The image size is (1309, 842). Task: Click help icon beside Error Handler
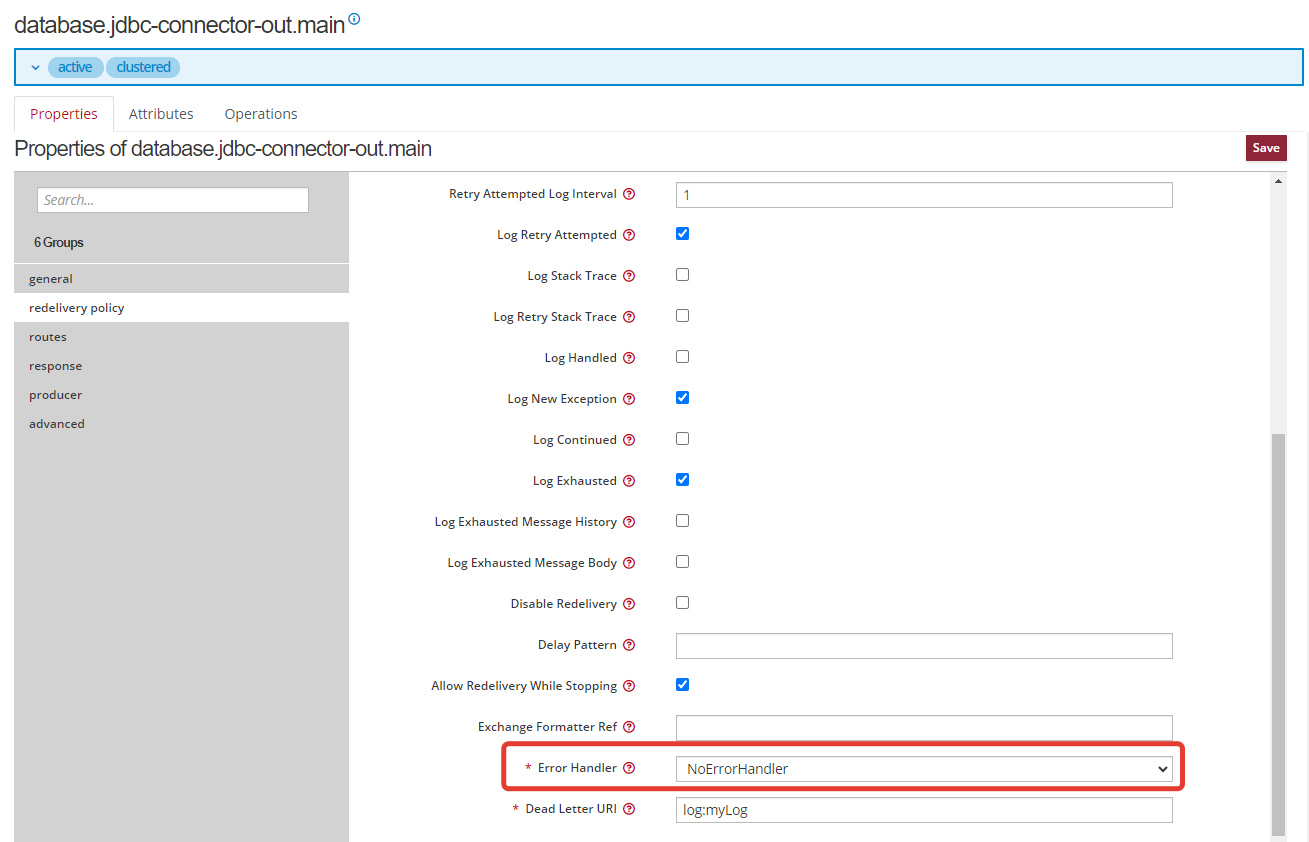pyautogui.click(x=629, y=768)
